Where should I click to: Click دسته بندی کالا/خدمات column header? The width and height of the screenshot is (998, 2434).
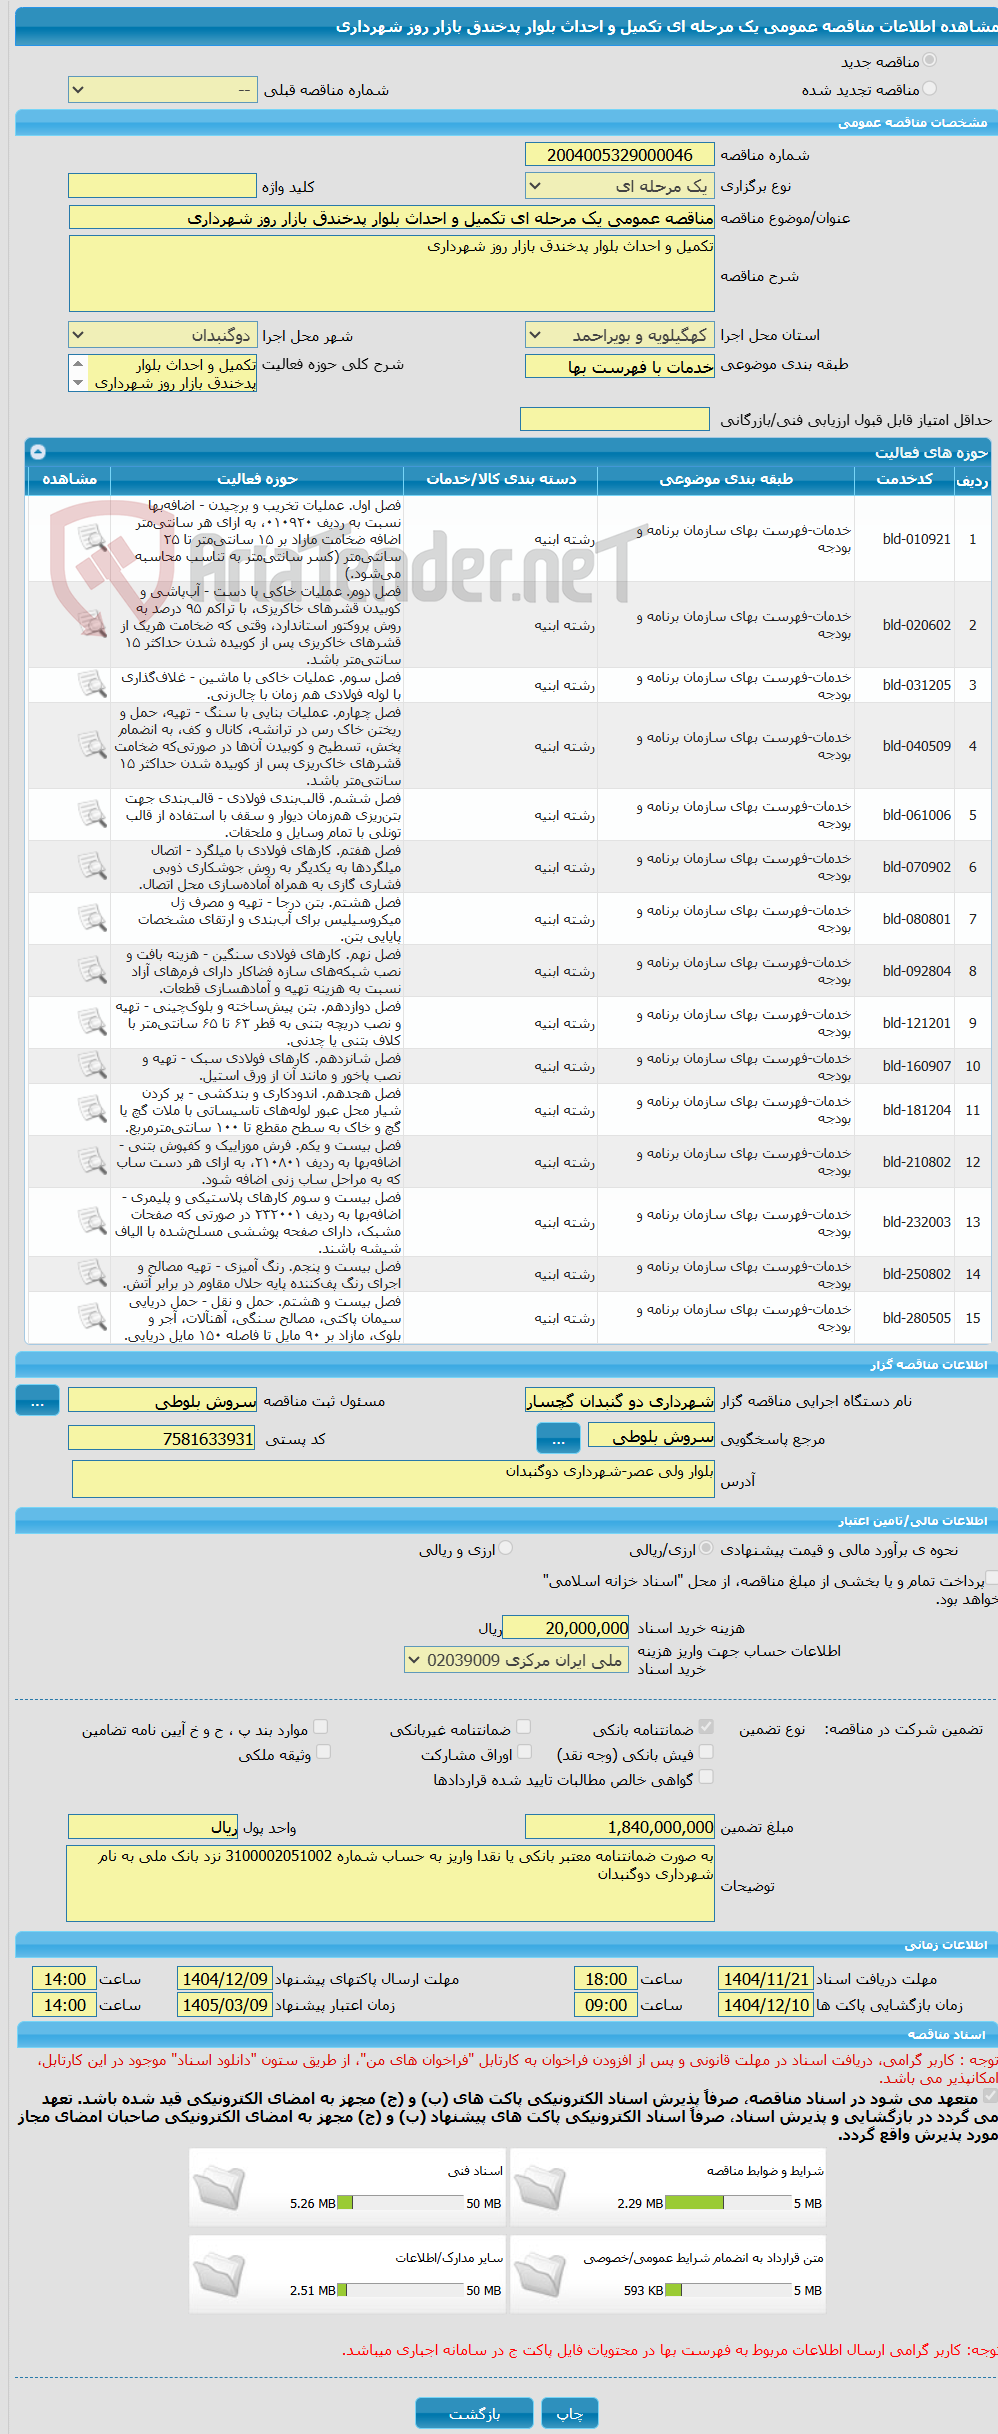501,480
